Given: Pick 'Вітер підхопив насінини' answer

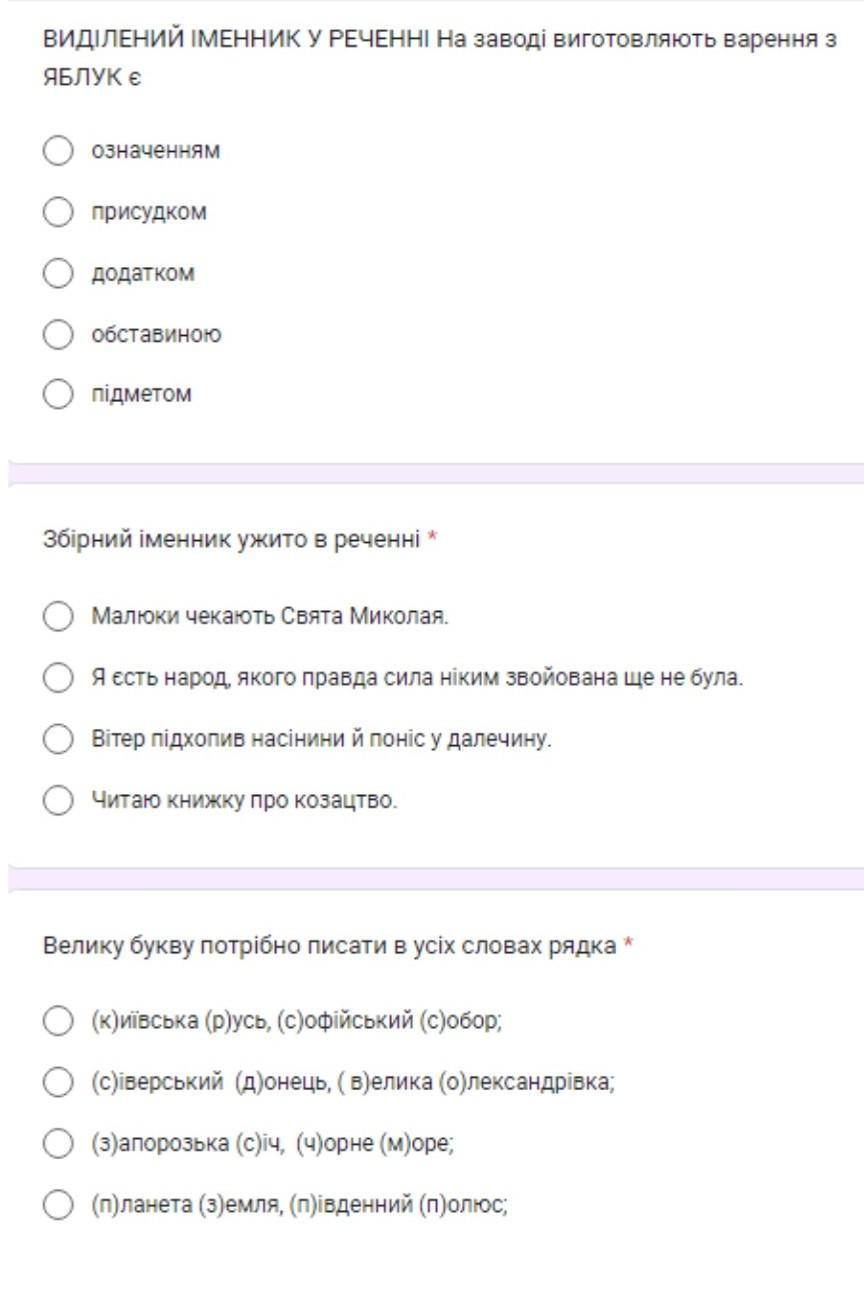Looking at the screenshot, I should (59, 739).
